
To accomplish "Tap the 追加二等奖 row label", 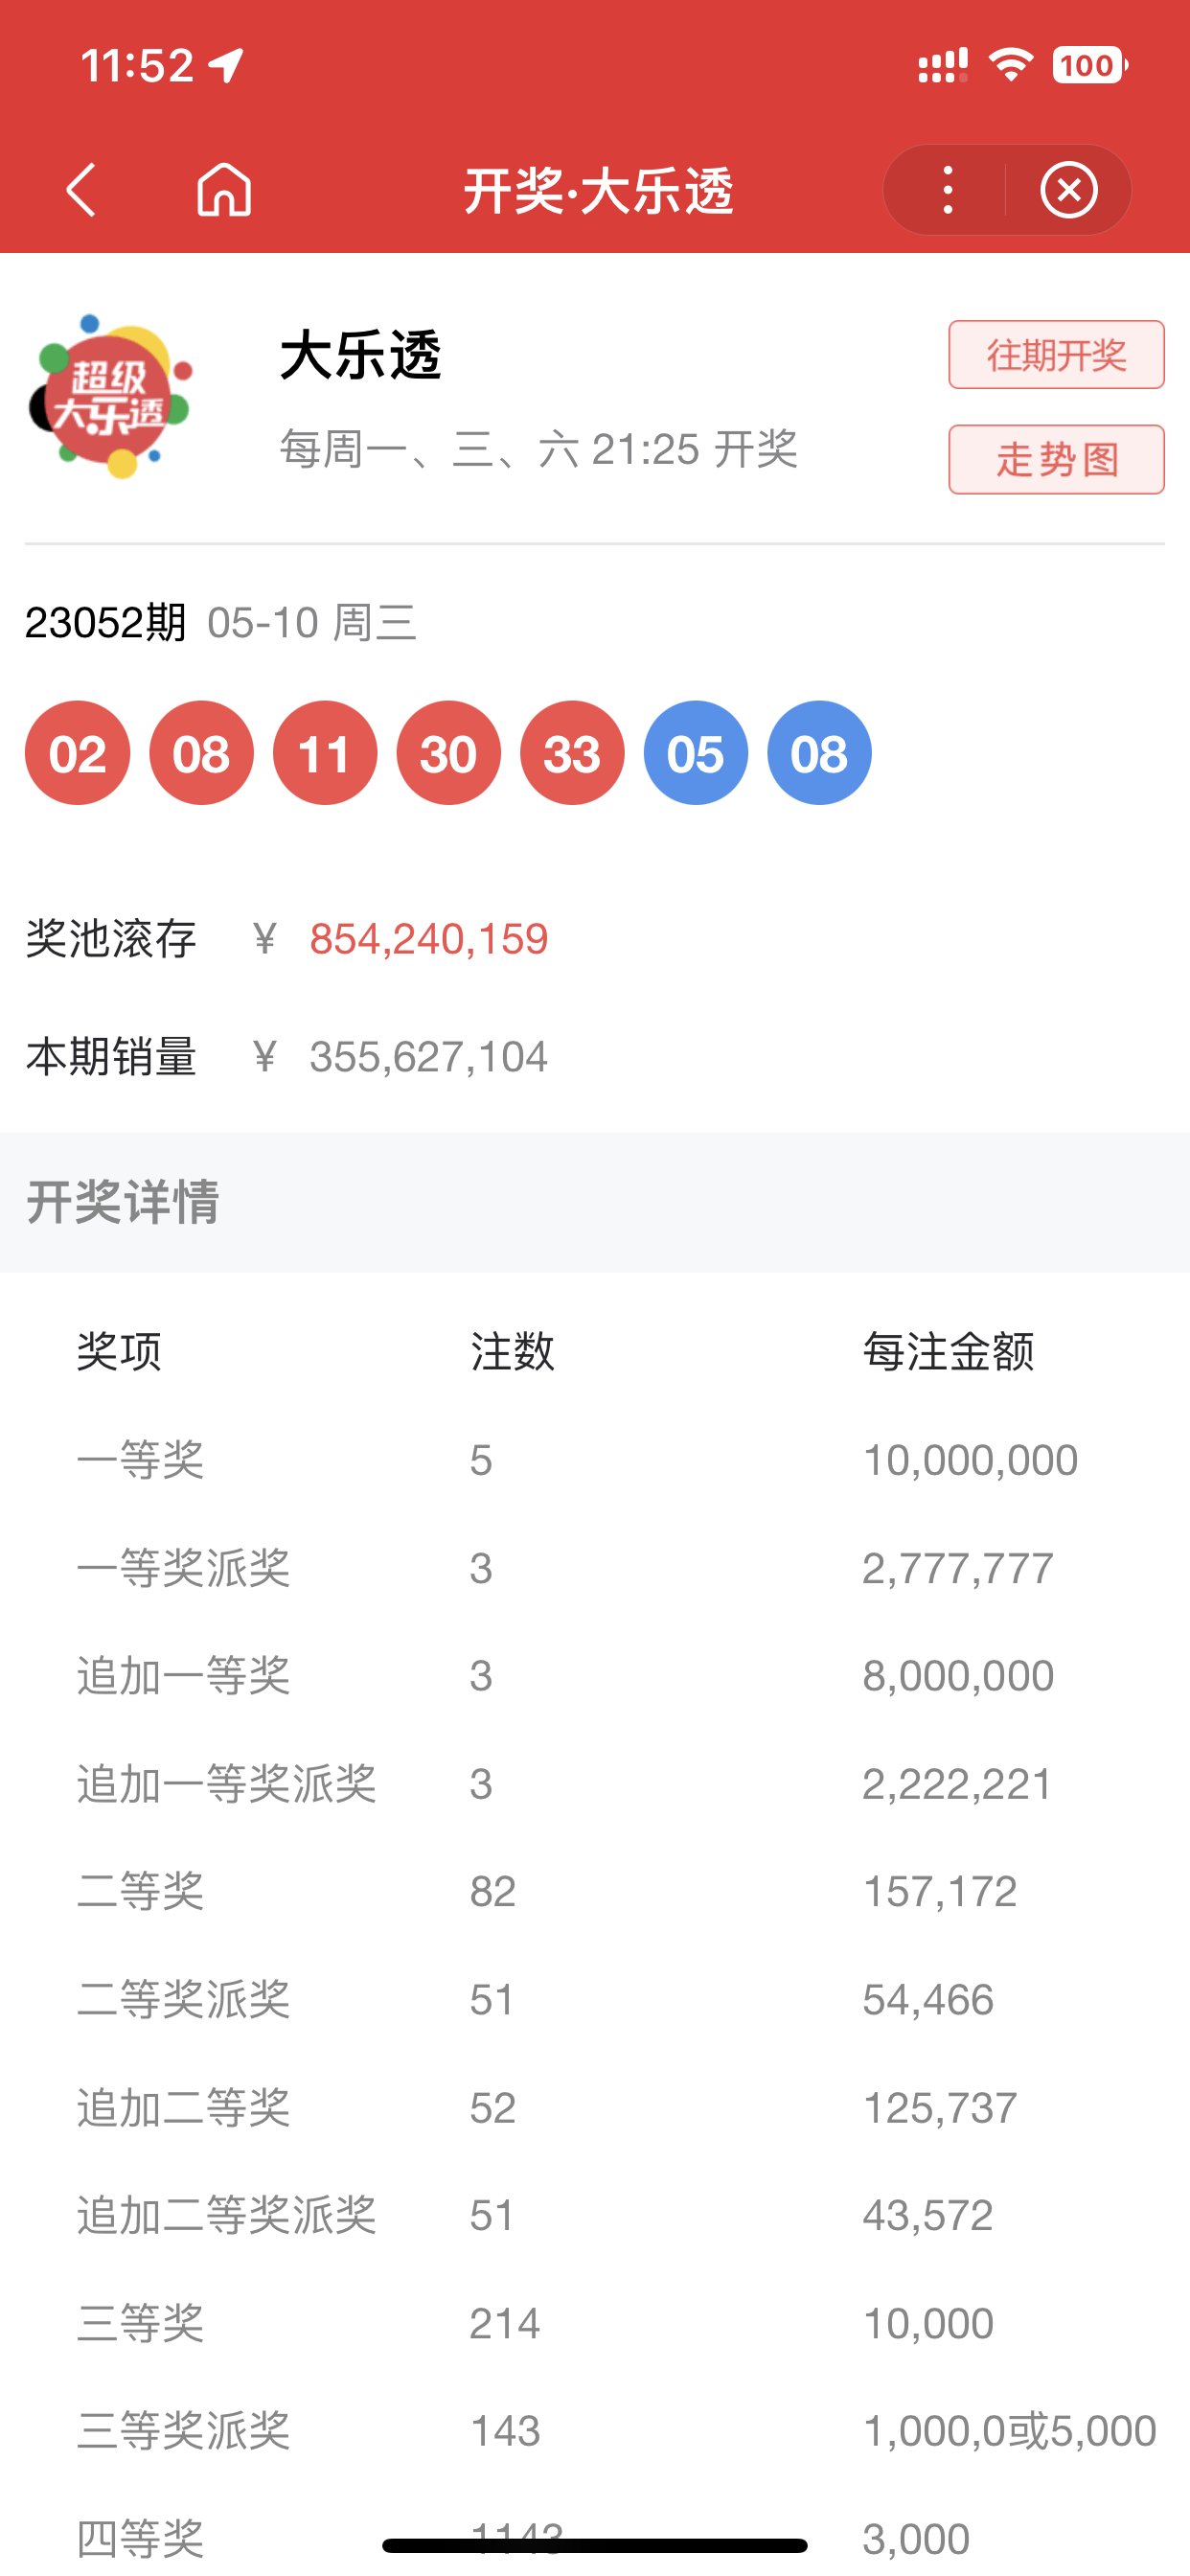I will [x=184, y=2108].
